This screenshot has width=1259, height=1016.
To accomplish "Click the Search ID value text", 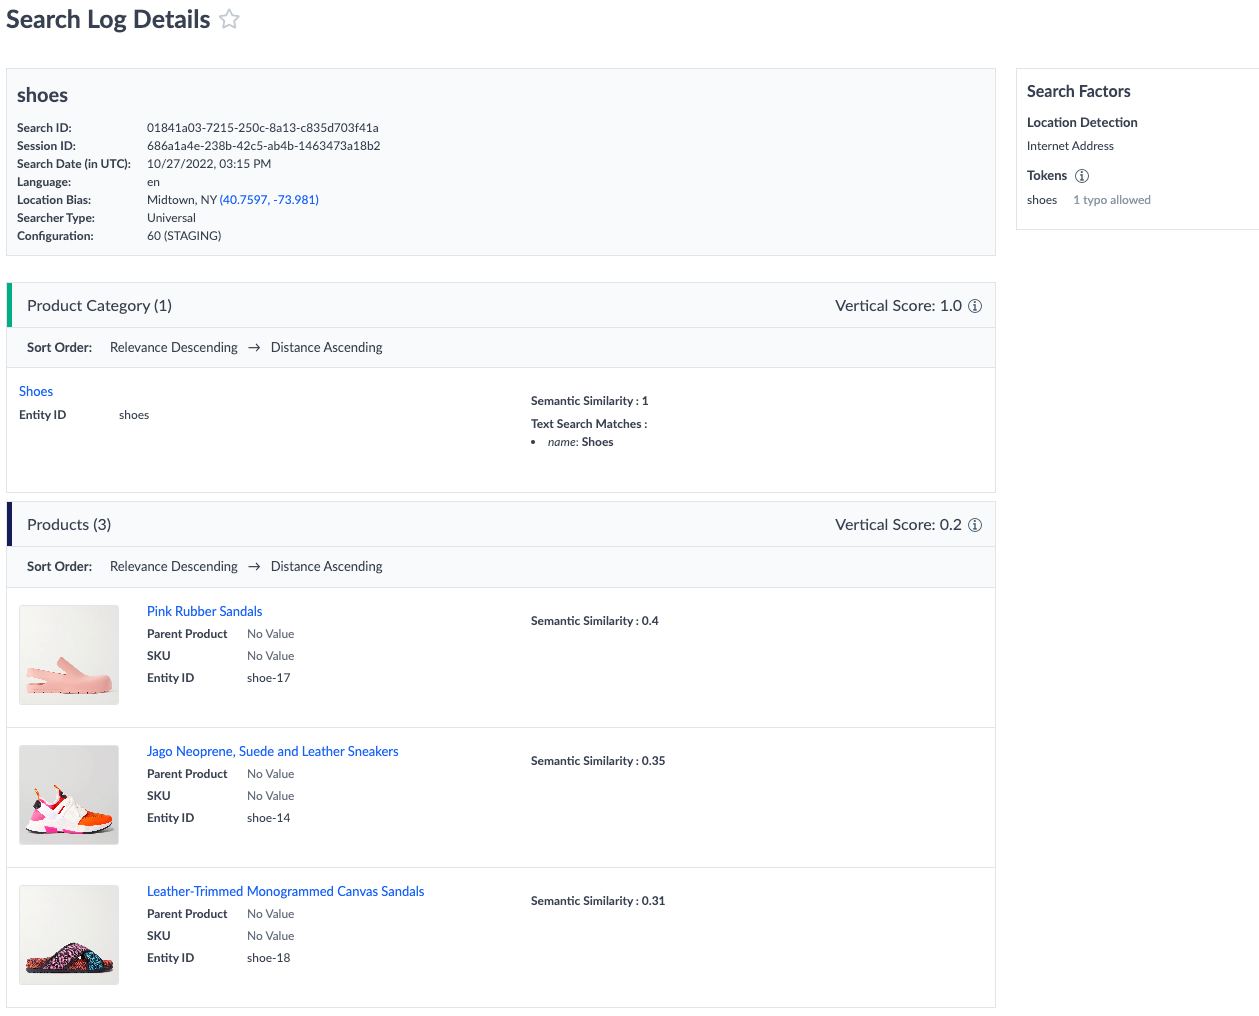I will pos(262,128).
